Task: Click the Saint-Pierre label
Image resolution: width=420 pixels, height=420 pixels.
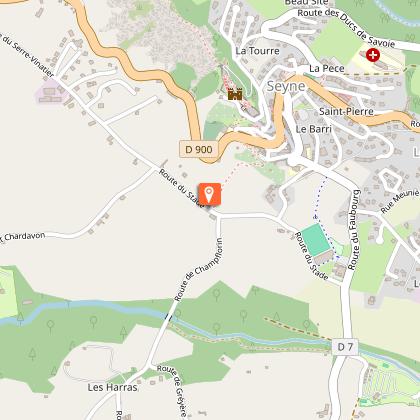Action: point(346,111)
